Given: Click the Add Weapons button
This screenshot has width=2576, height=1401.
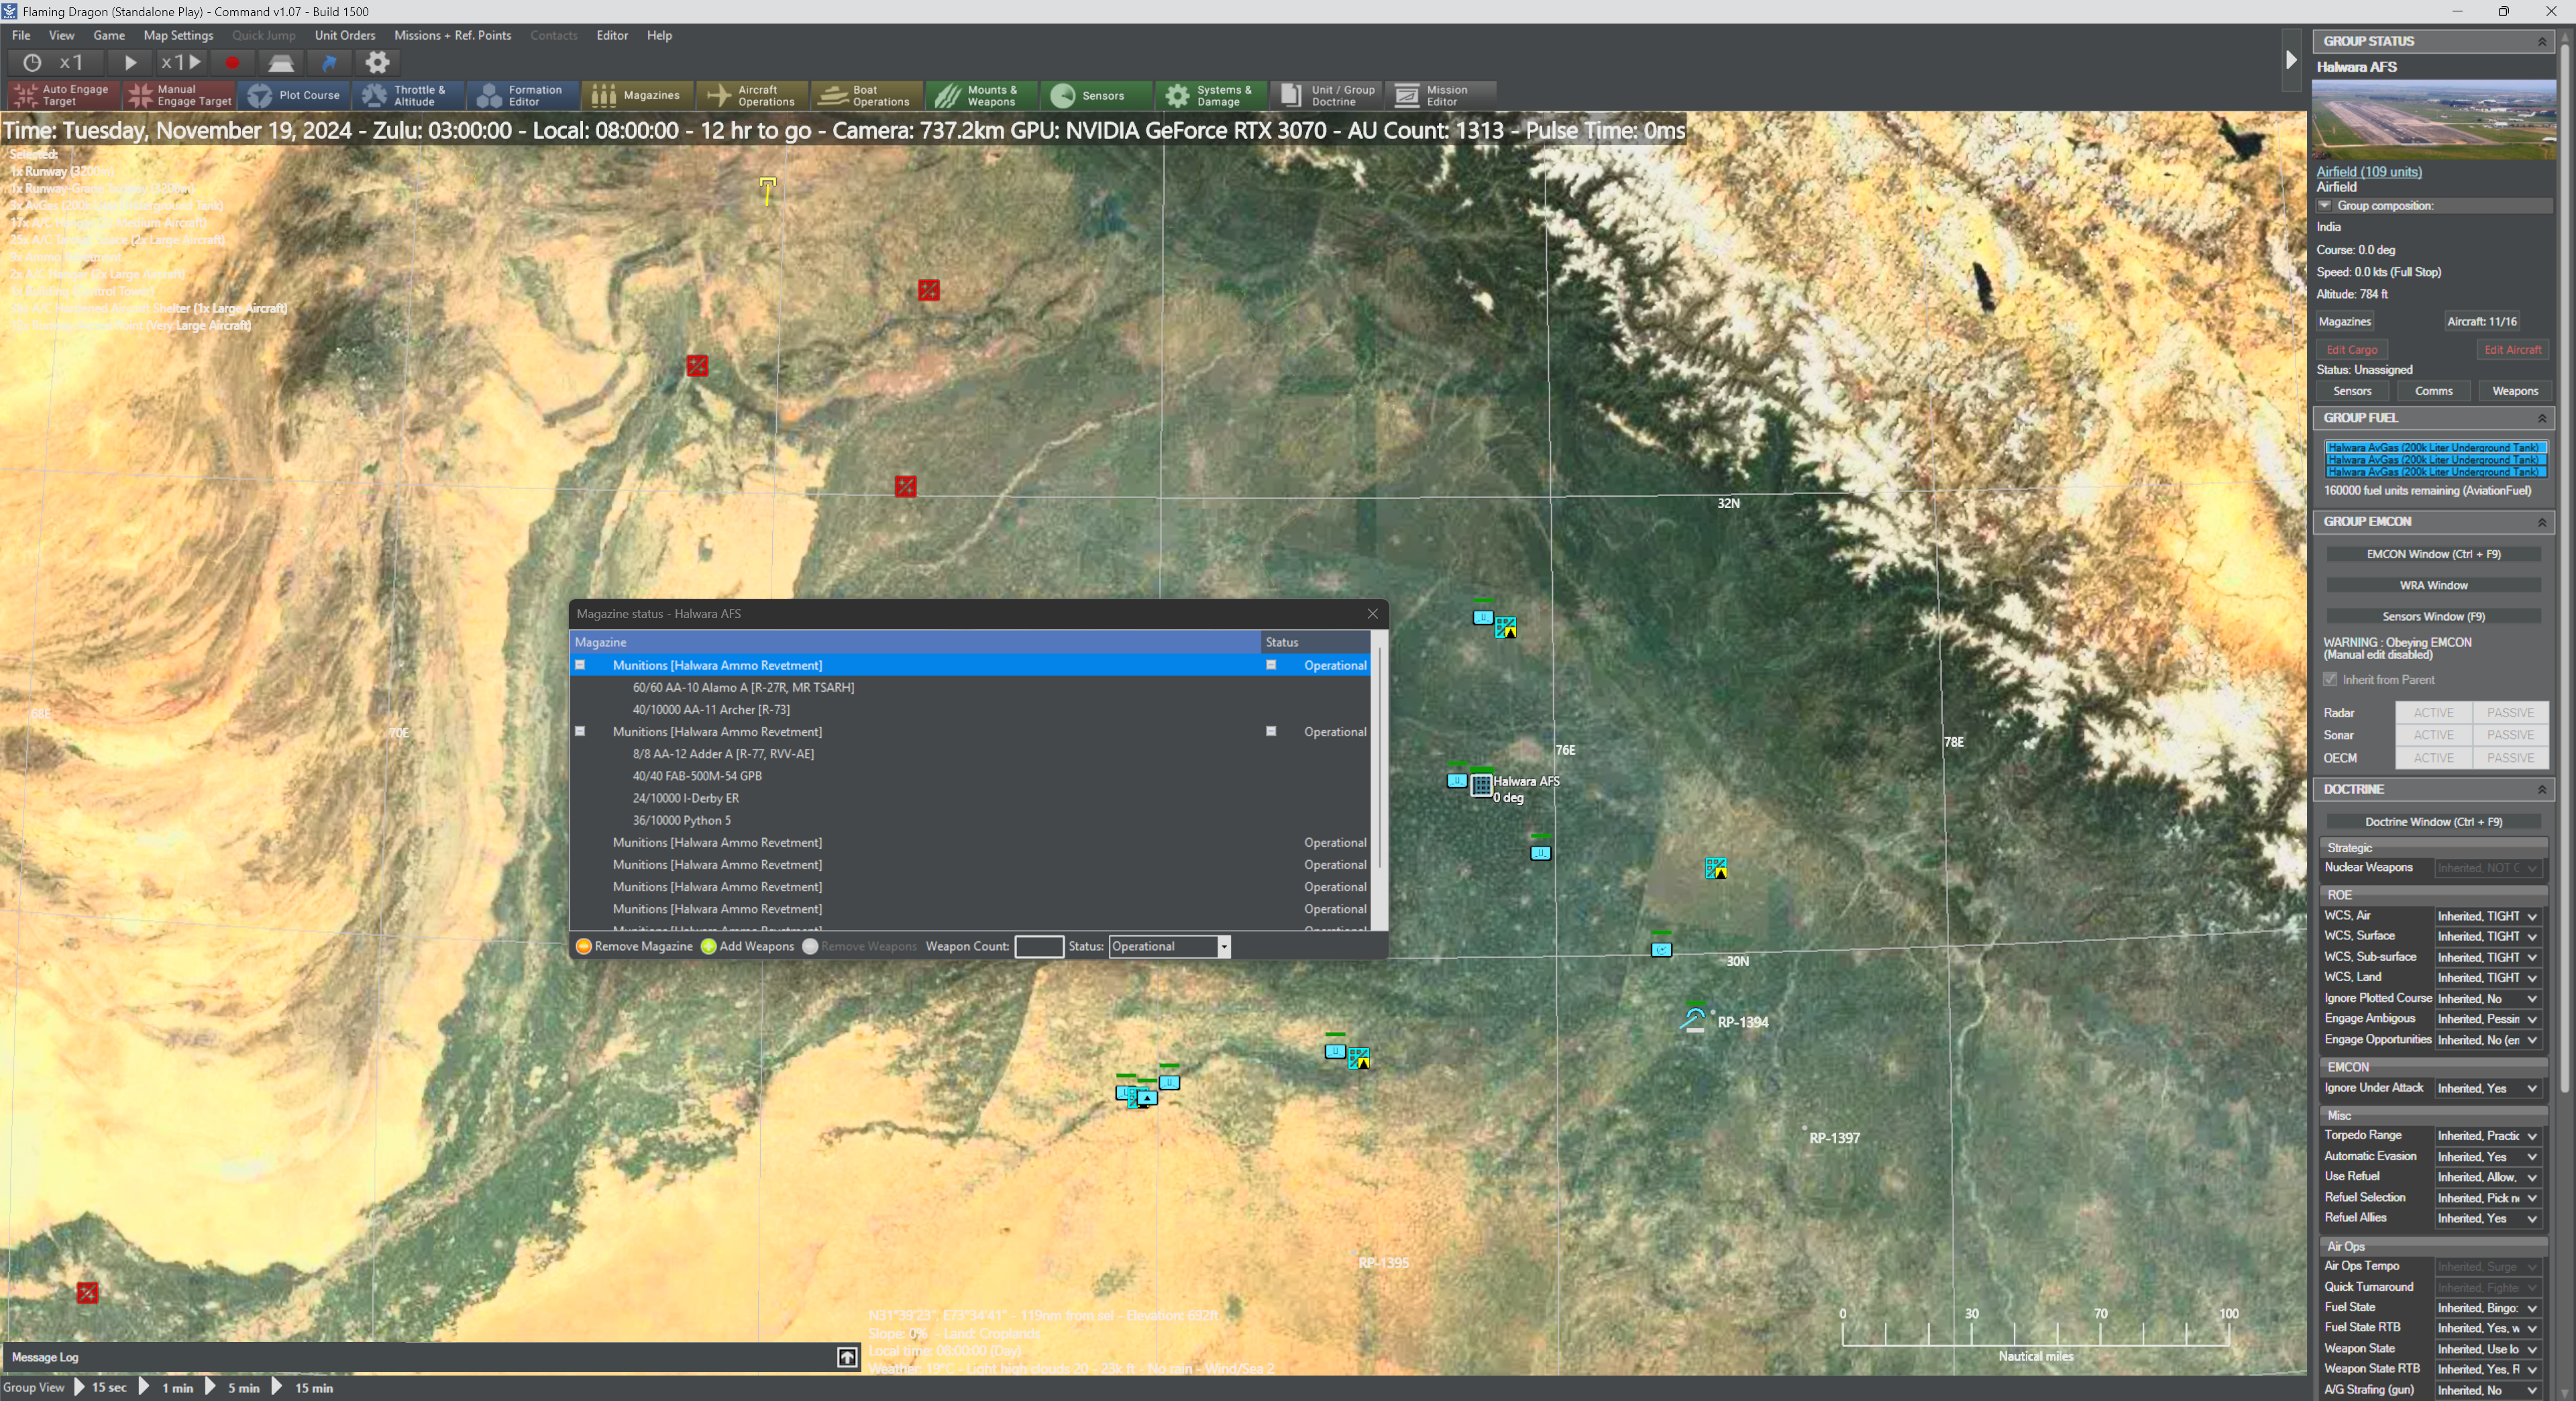Looking at the screenshot, I should (x=747, y=947).
